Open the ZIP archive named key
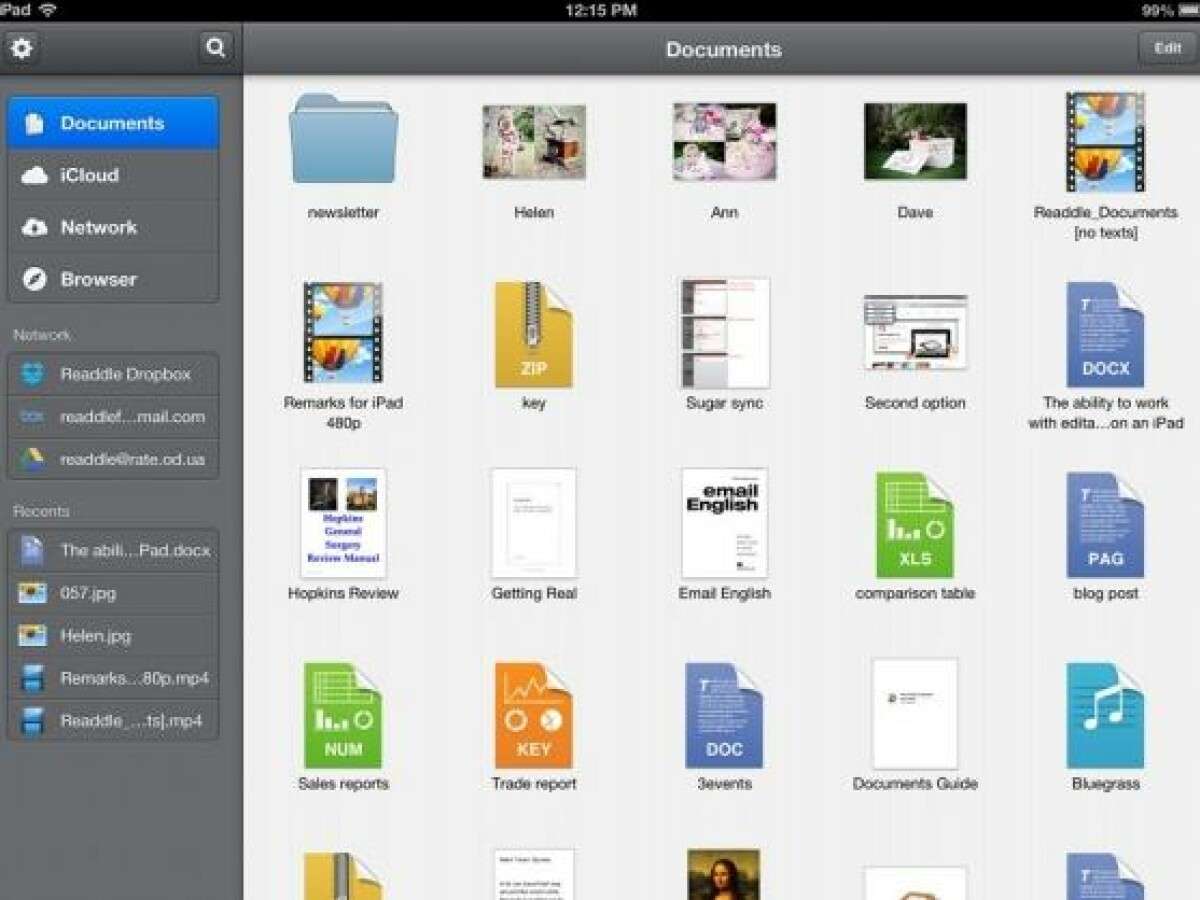This screenshot has height=900, width=1200. 534,335
